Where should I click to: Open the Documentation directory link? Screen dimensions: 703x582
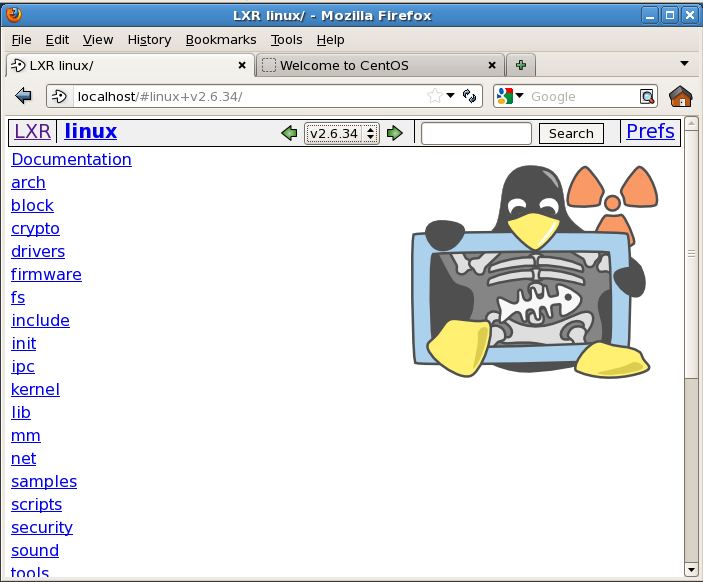click(x=72, y=160)
